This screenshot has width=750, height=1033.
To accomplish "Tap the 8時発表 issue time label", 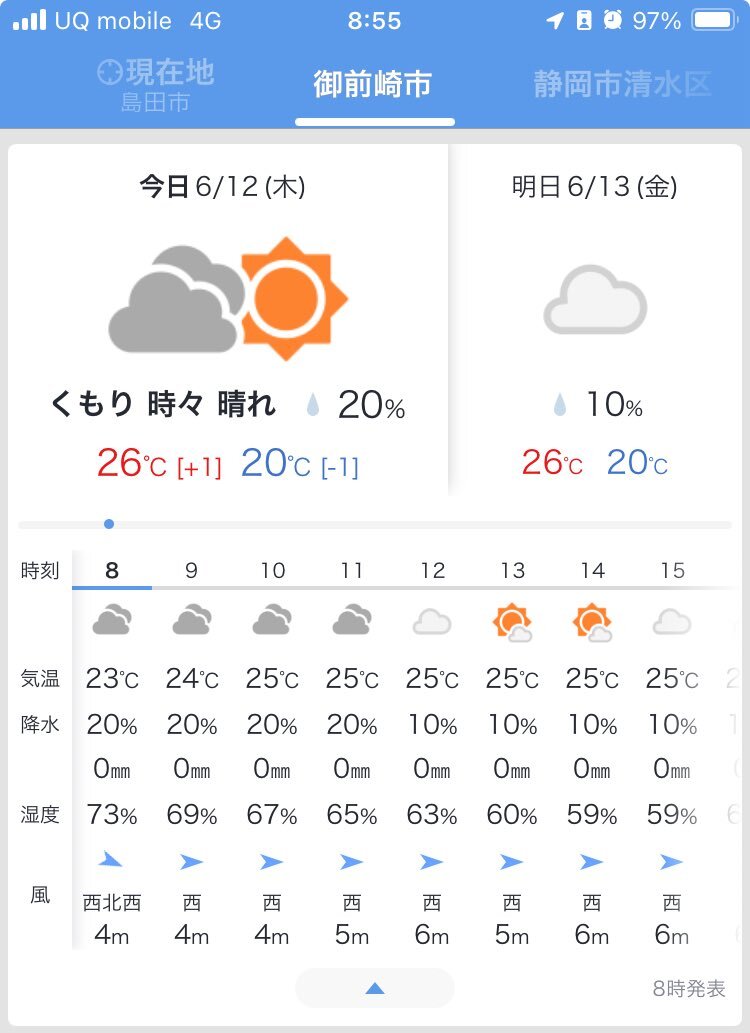I will click(x=689, y=988).
